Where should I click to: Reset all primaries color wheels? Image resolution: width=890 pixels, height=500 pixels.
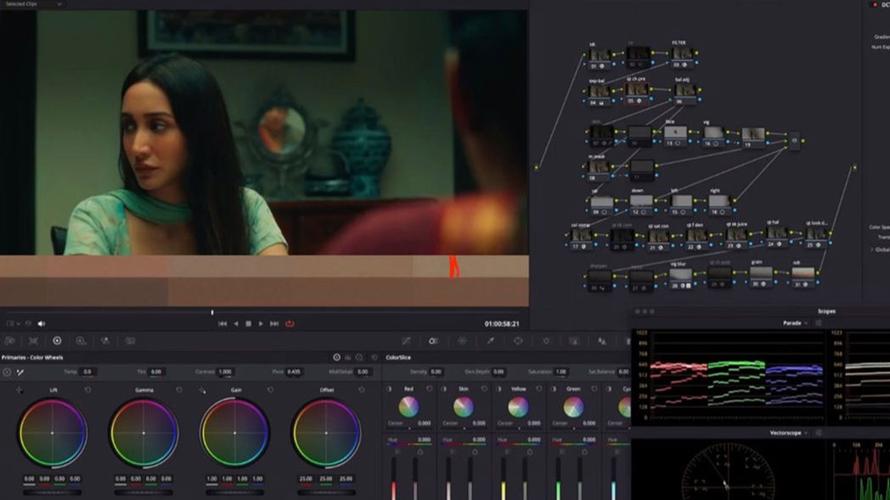[x=374, y=358]
